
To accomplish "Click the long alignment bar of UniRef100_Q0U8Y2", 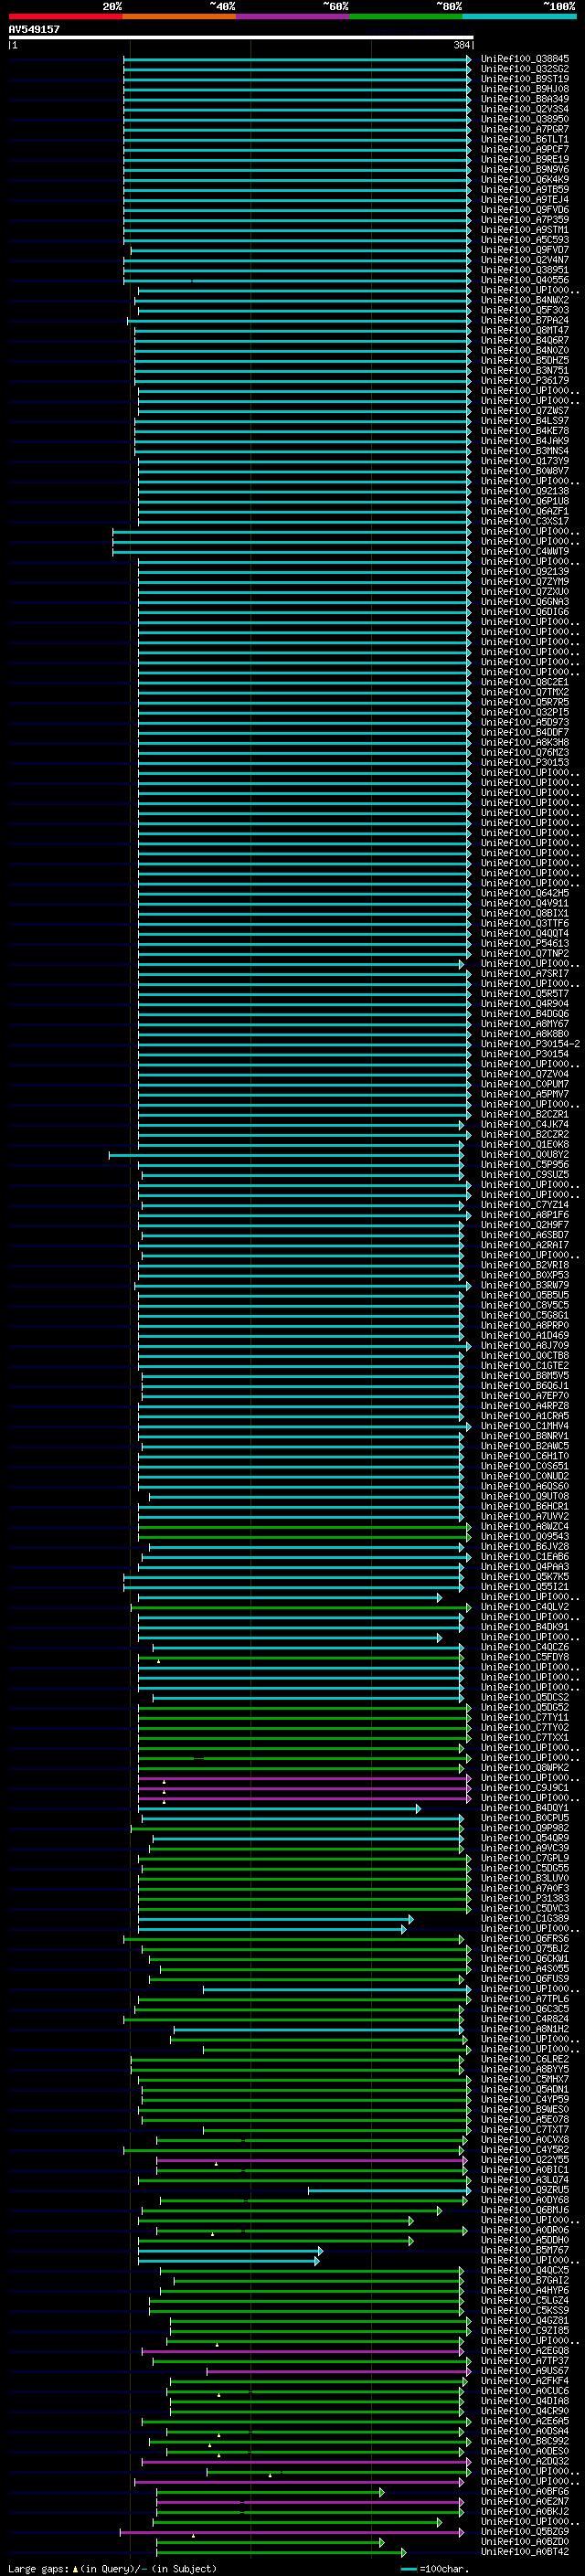I will pyautogui.click(x=286, y=1155).
